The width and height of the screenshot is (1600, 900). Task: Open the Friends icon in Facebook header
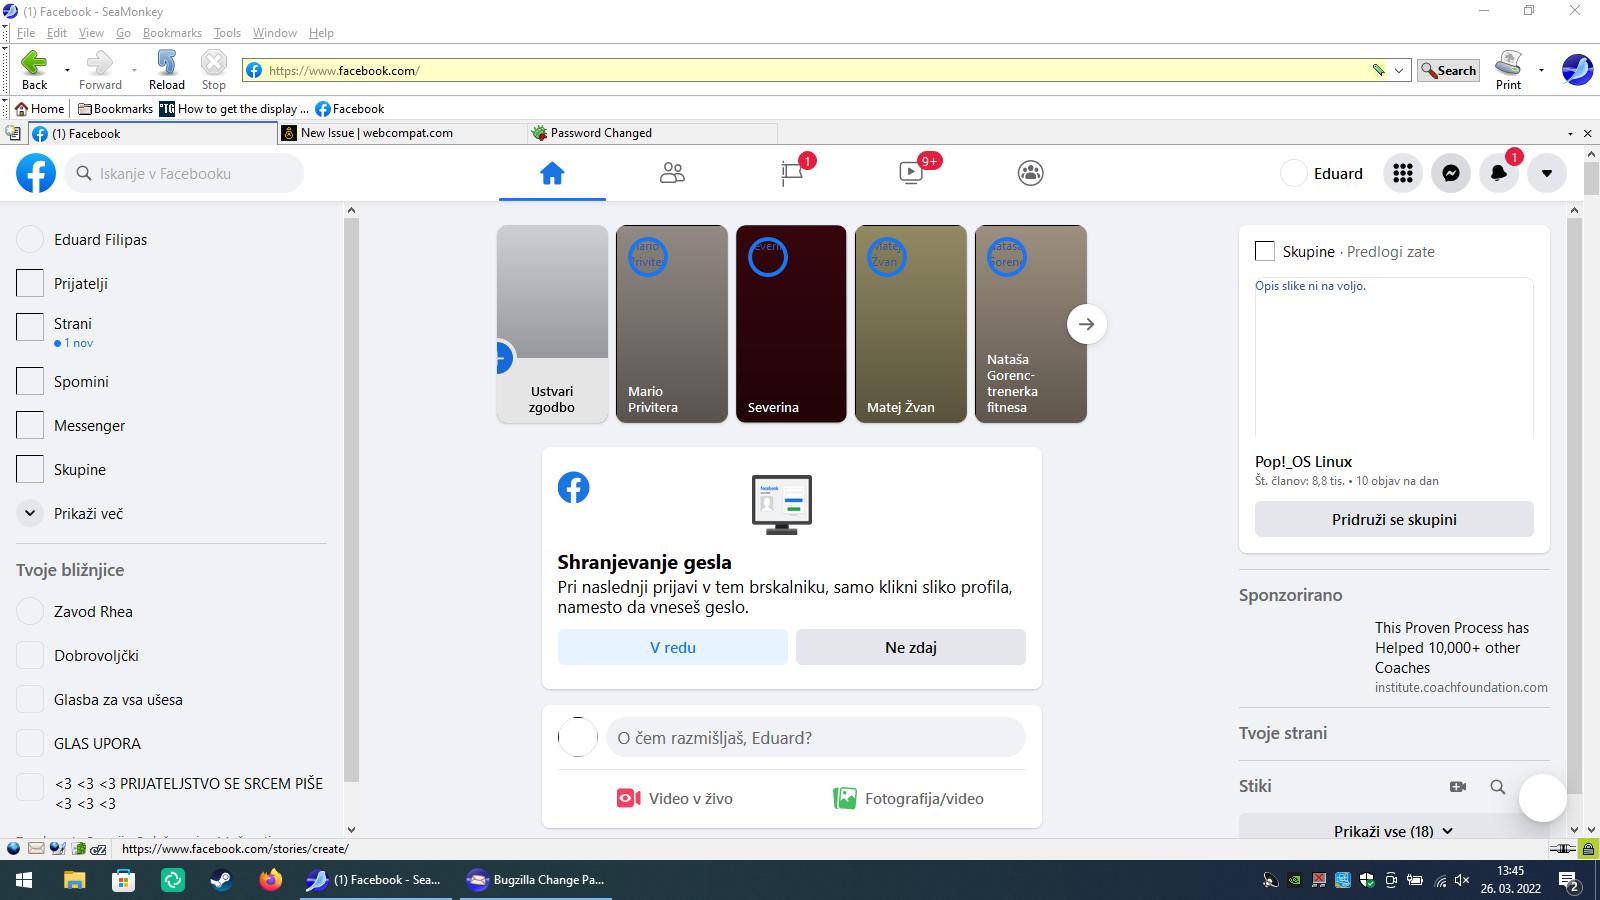672,173
